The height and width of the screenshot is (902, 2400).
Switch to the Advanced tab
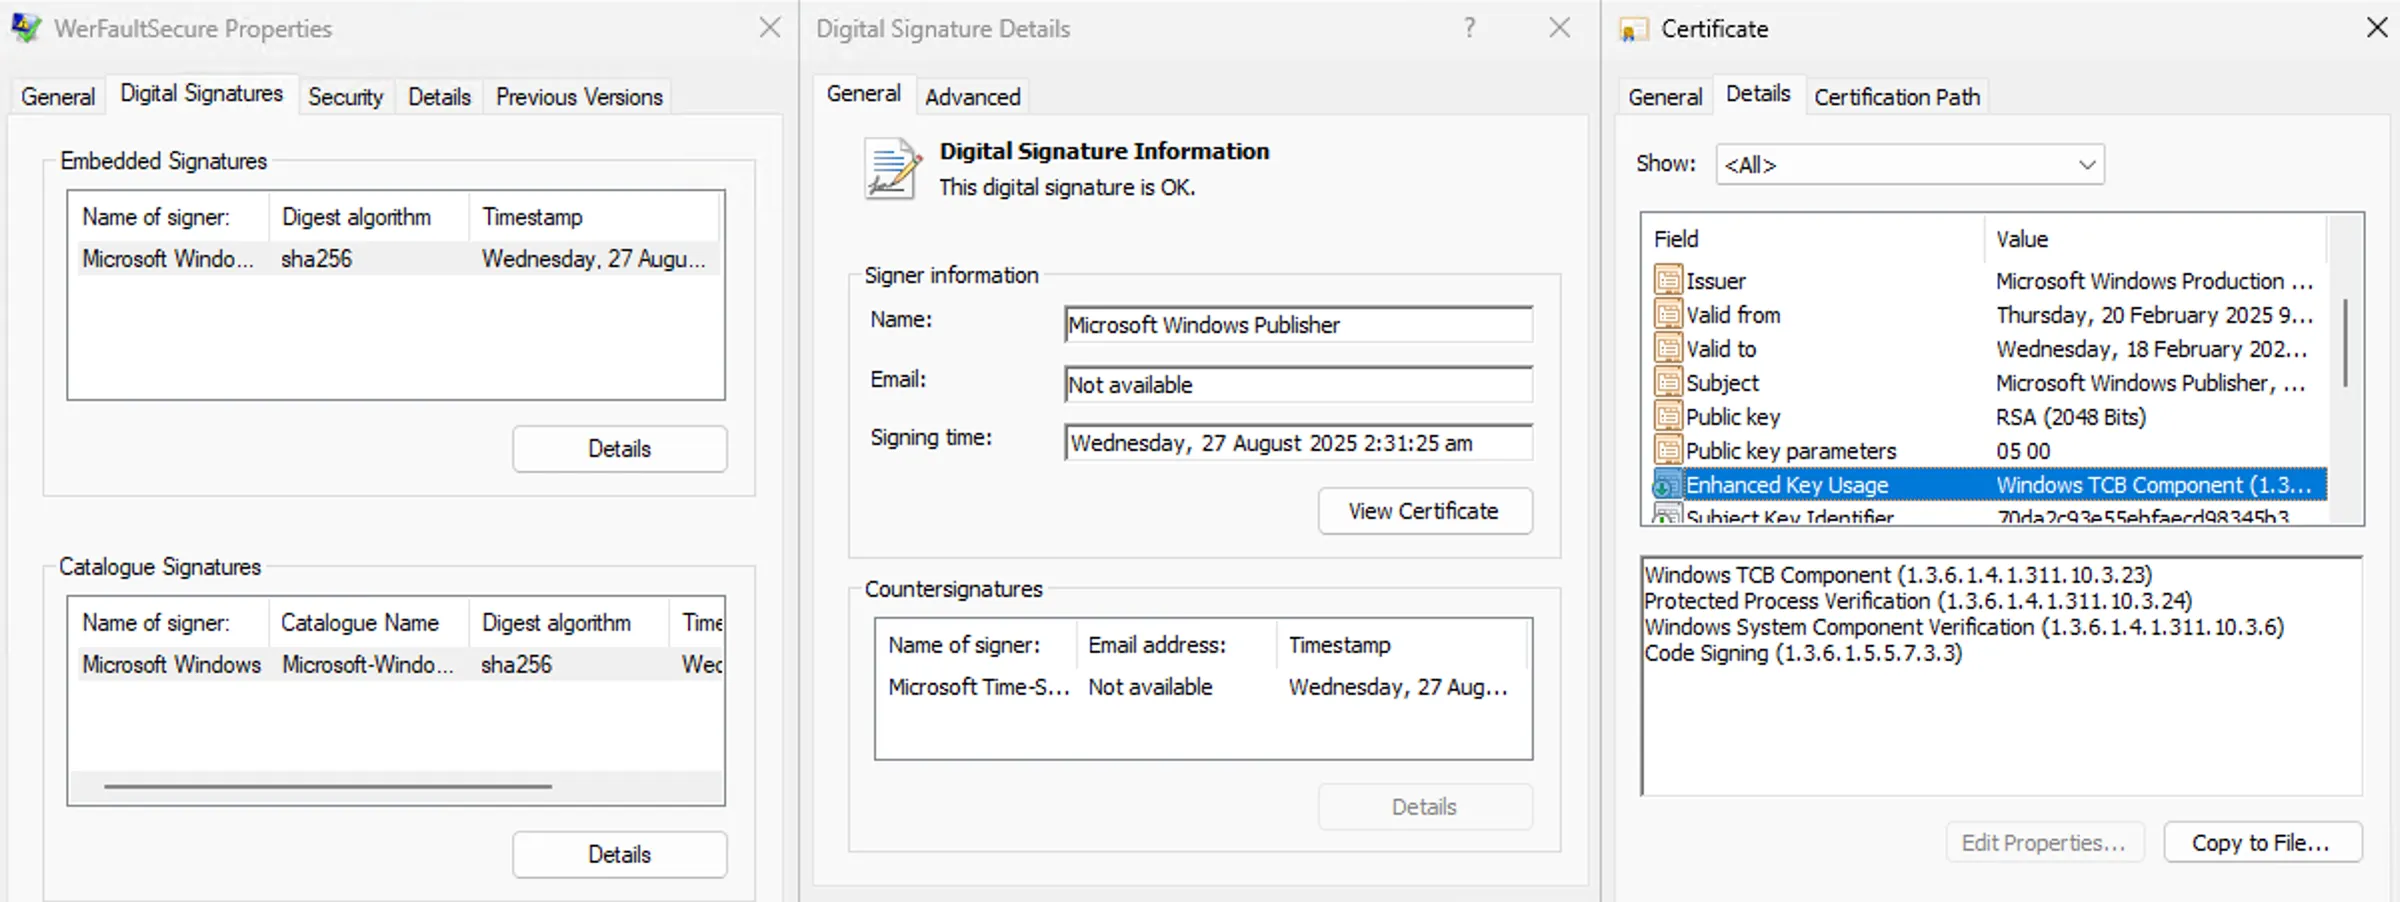(972, 96)
